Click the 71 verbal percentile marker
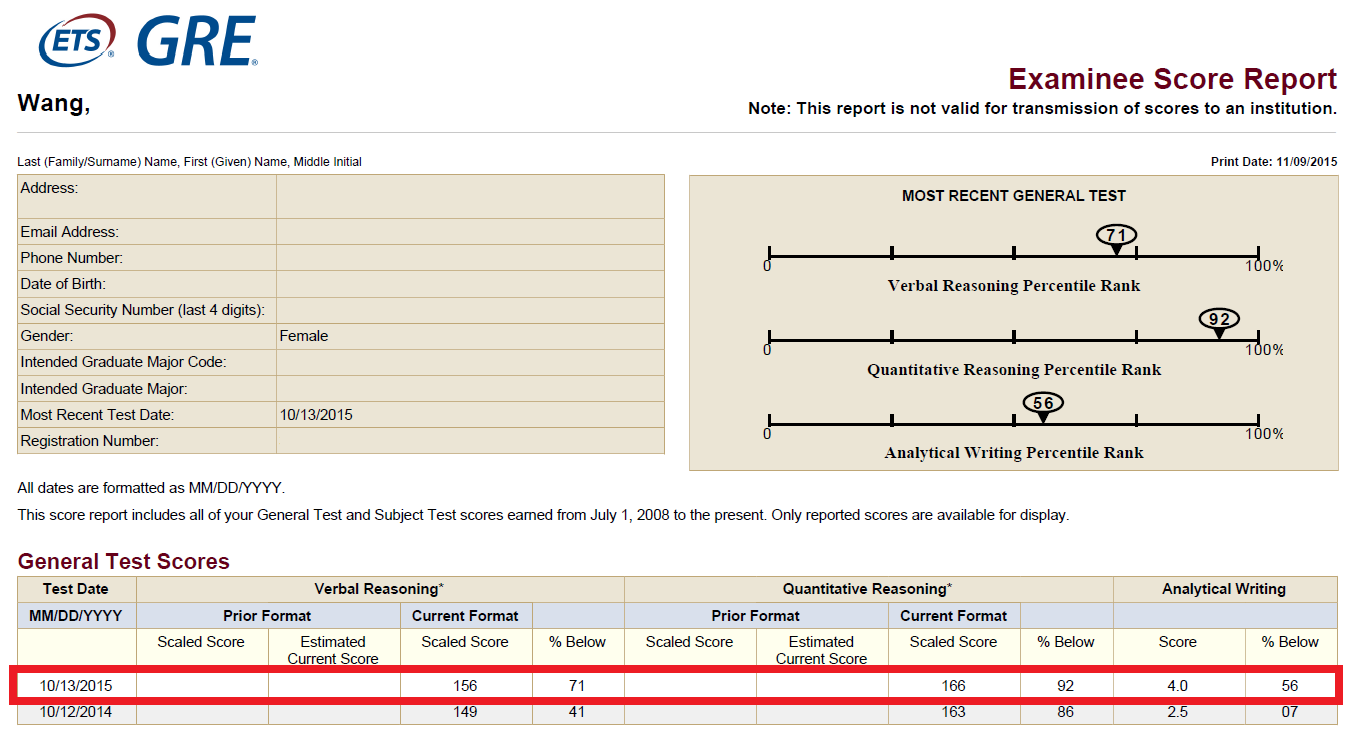 click(1117, 237)
